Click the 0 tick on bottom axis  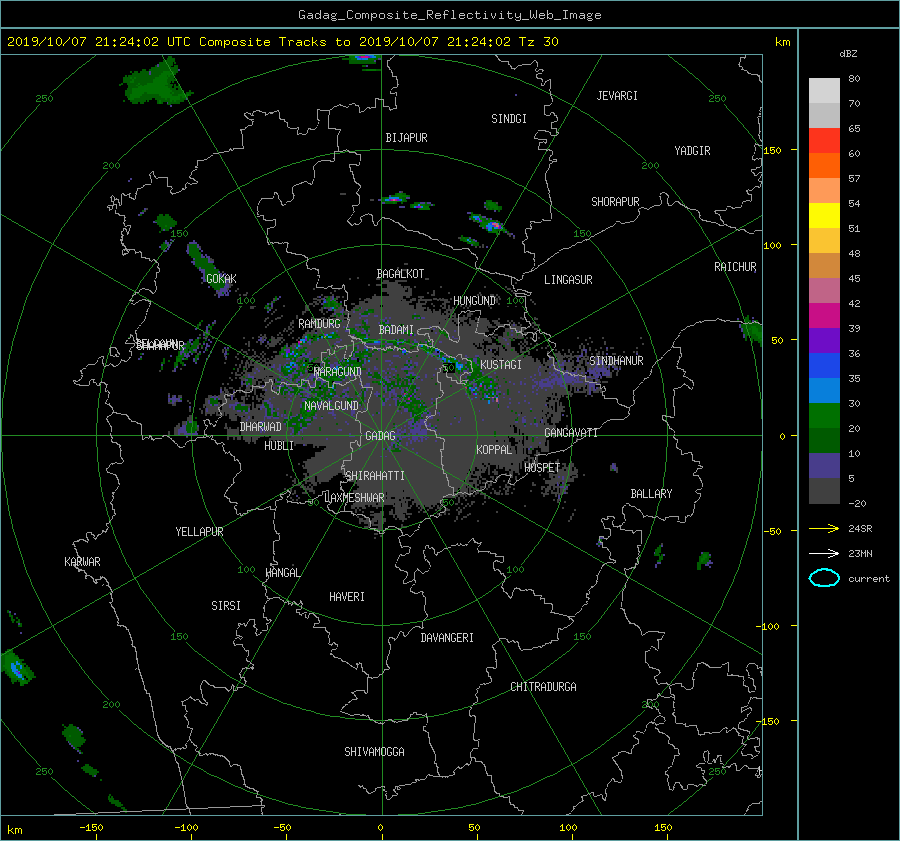(380, 828)
